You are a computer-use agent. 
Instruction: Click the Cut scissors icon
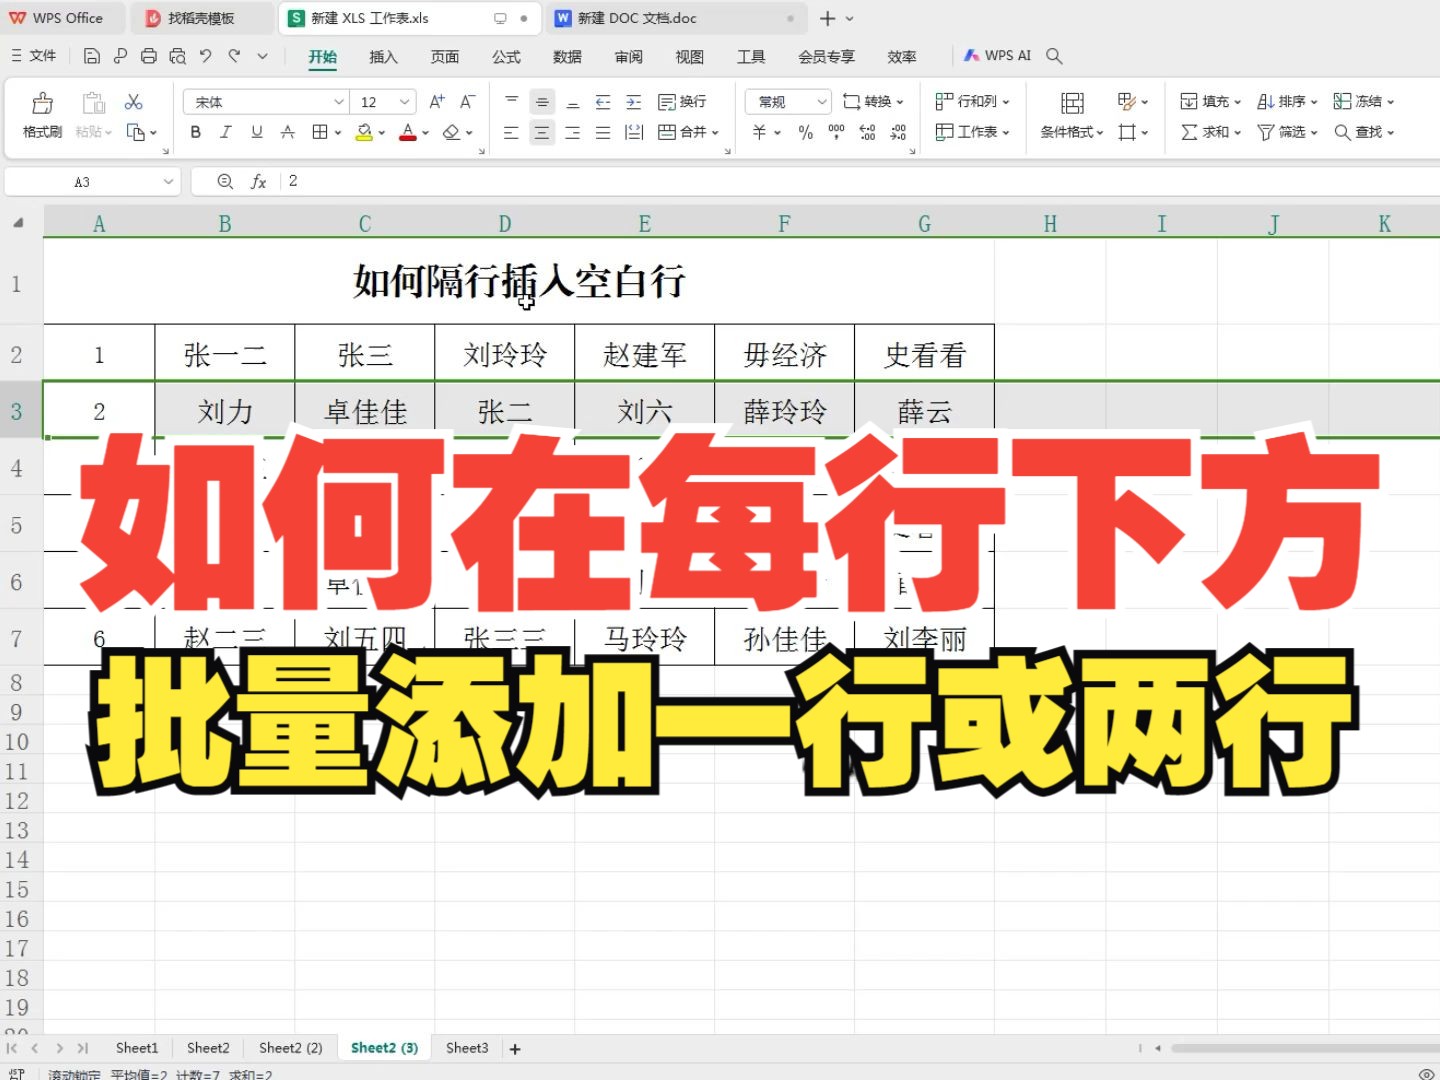coord(133,102)
